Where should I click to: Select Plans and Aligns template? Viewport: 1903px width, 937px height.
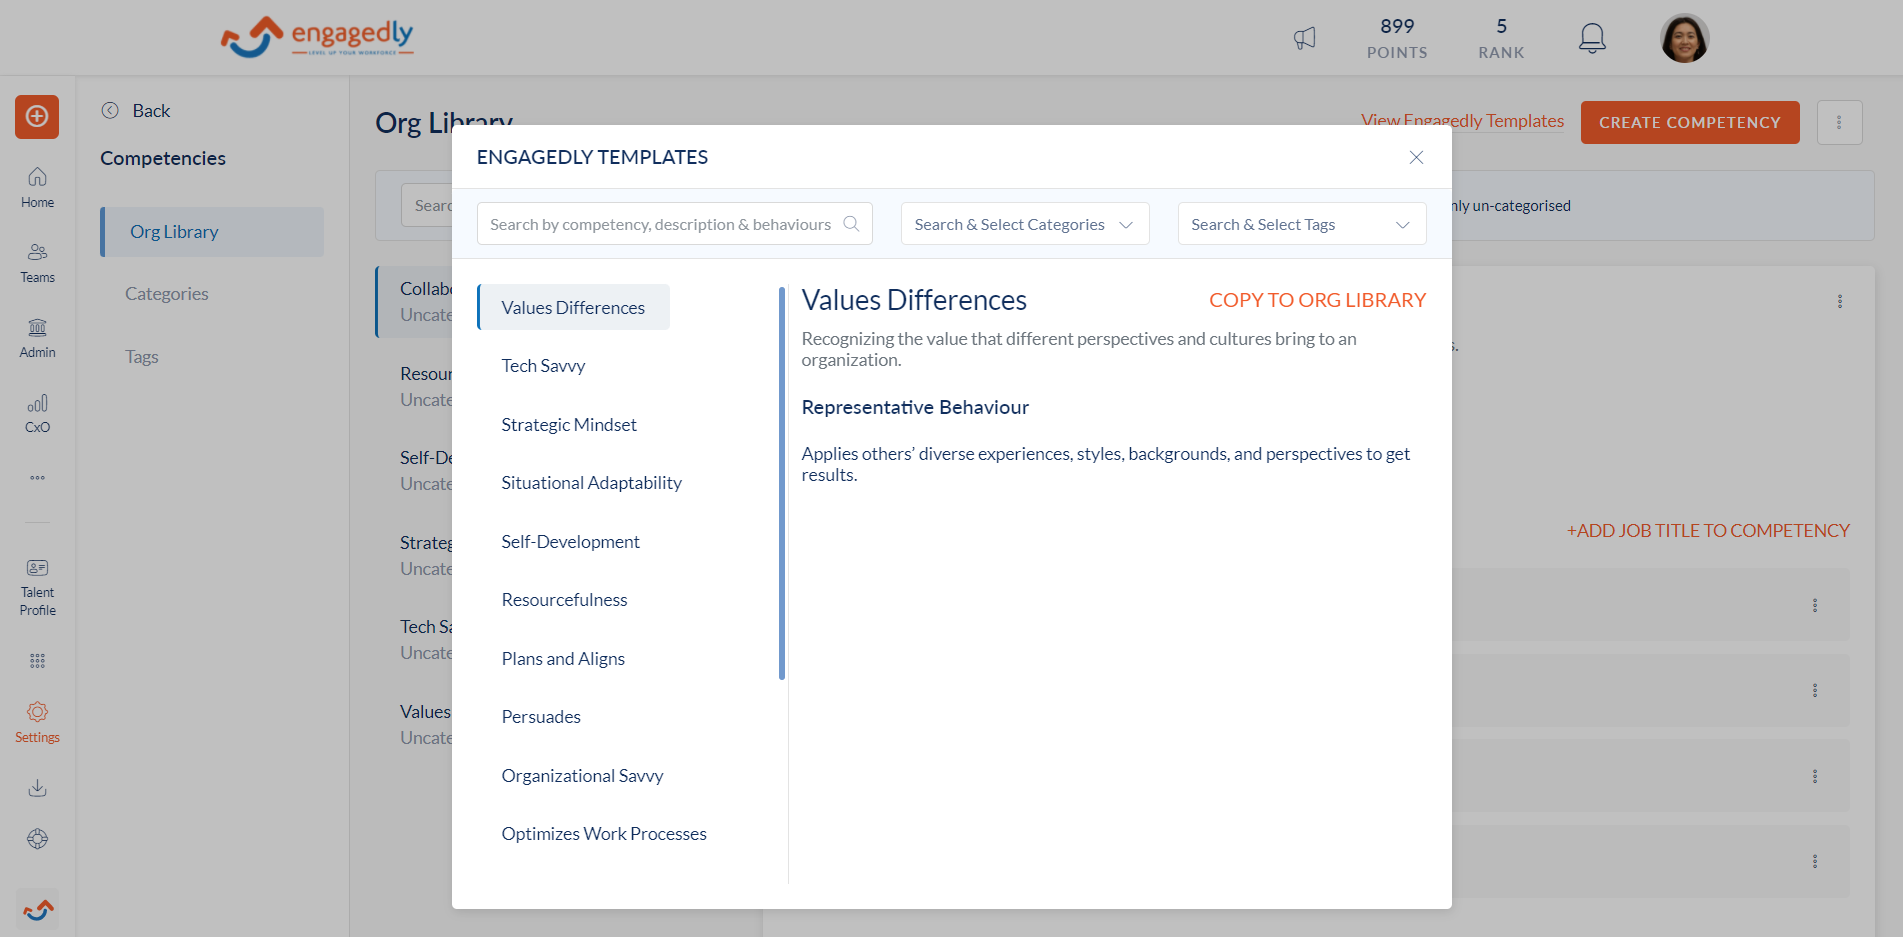pyautogui.click(x=563, y=658)
